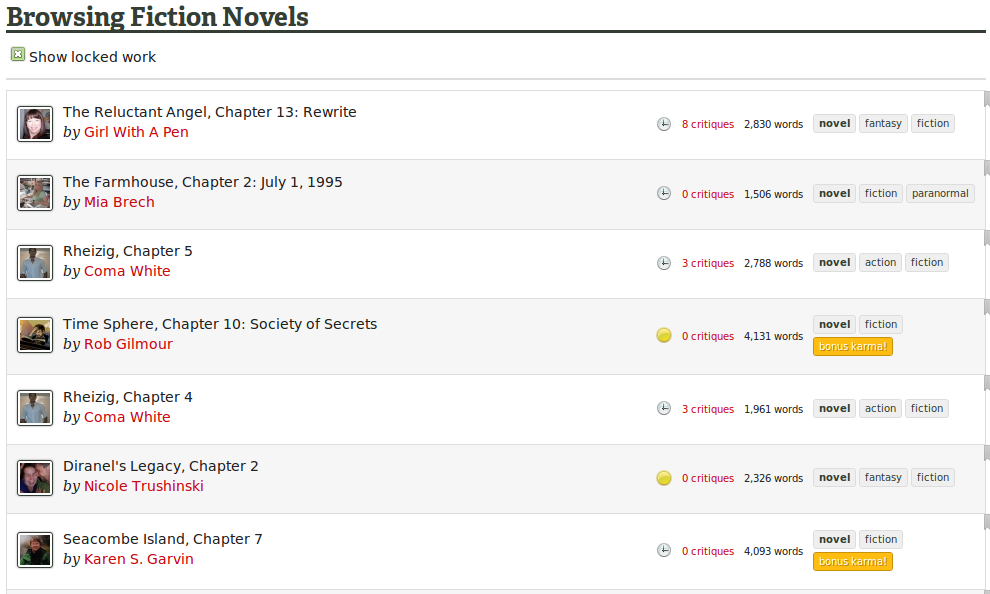Viewport: 990px width, 594px height.
Task: Open Karen S. Garvin's author profile
Action: 138,559
